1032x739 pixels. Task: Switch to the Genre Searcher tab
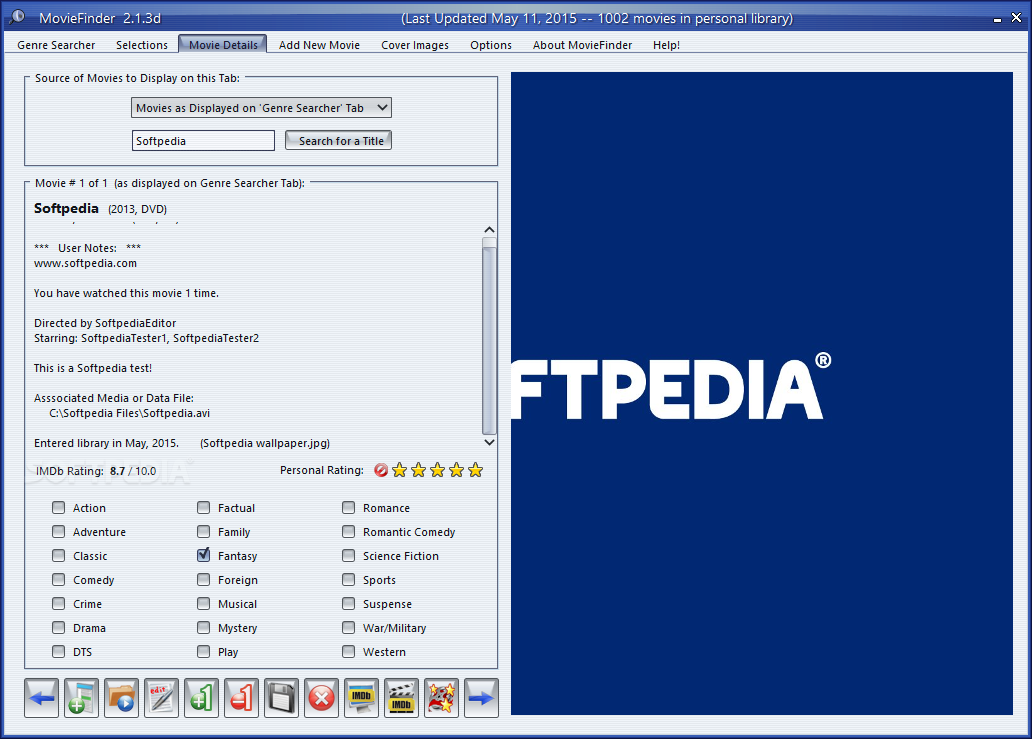coord(56,45)
